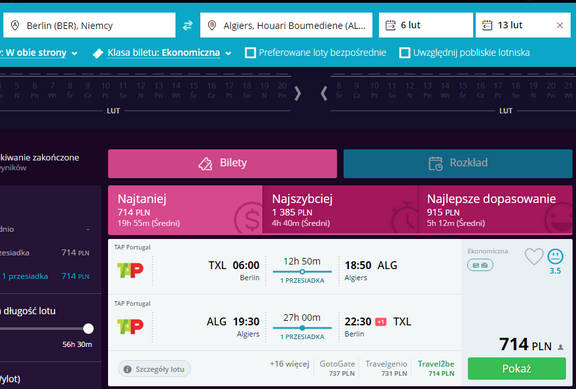Click the origin field Berlin (BER), Niemcy
The height and width of the screenshot is (389, 576).
89,25
